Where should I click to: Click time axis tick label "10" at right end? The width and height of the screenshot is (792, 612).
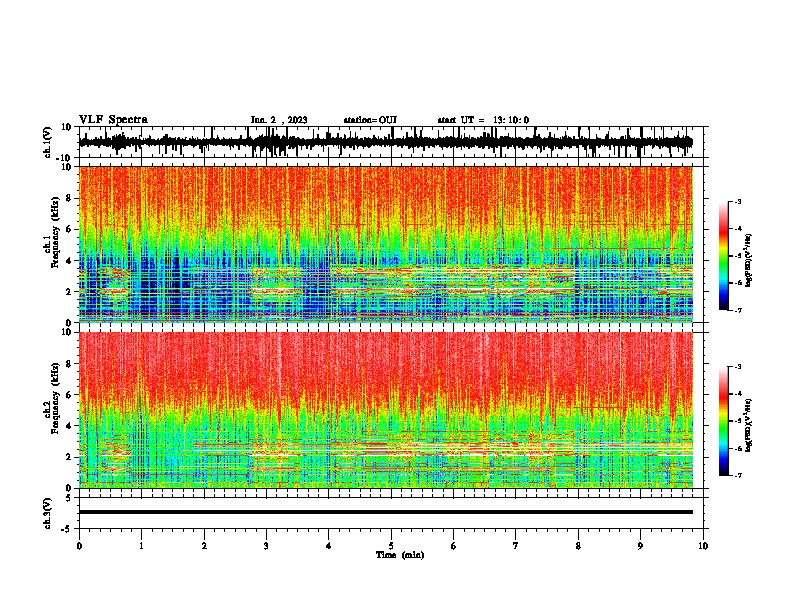click(703, 546)
